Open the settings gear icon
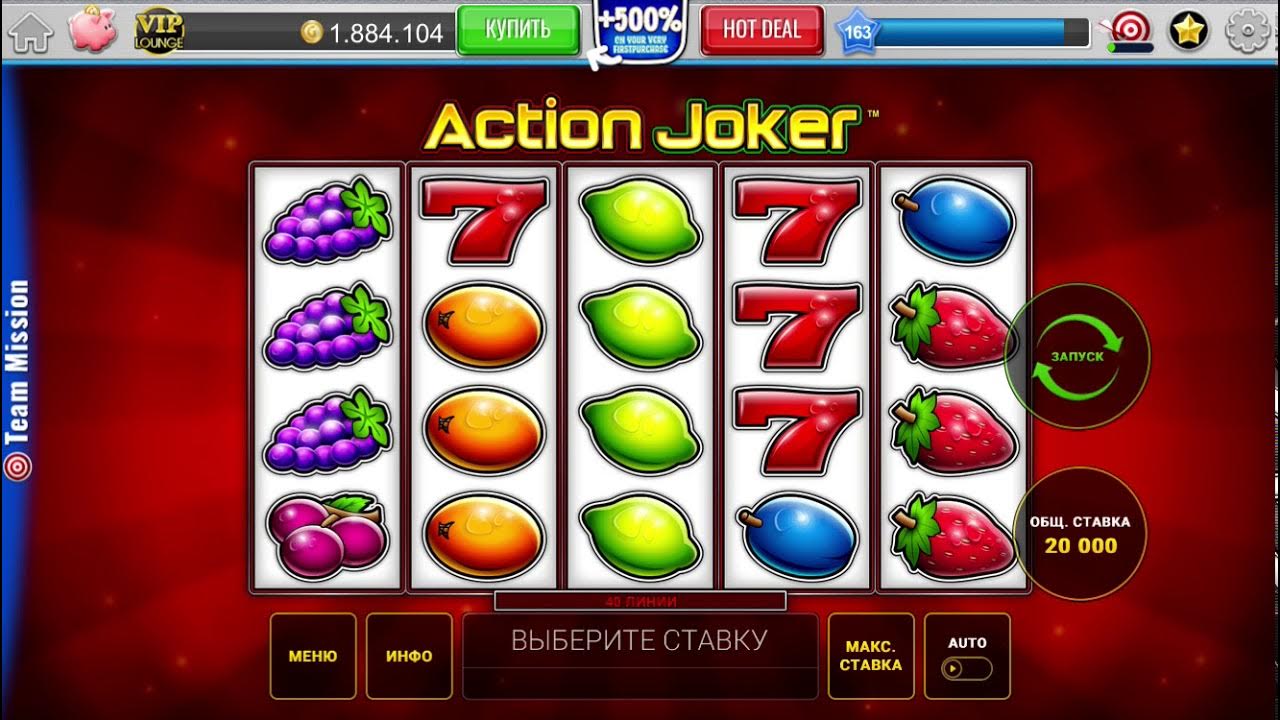 coord(1246,32)
